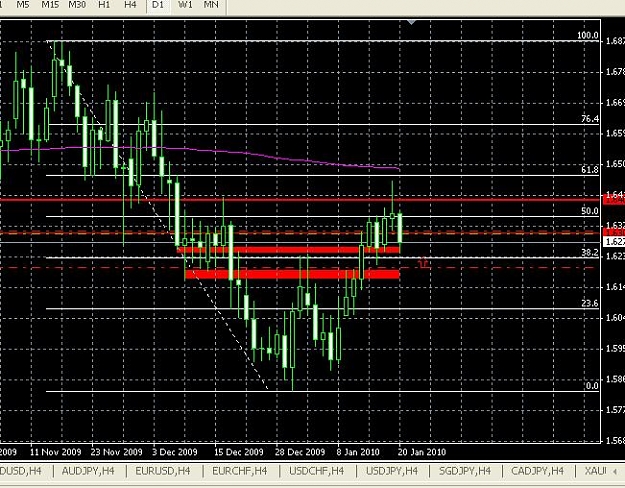Open the XAU chart tab
The image size is (625, 488).
pyautogui.click(x=596, y=471)
